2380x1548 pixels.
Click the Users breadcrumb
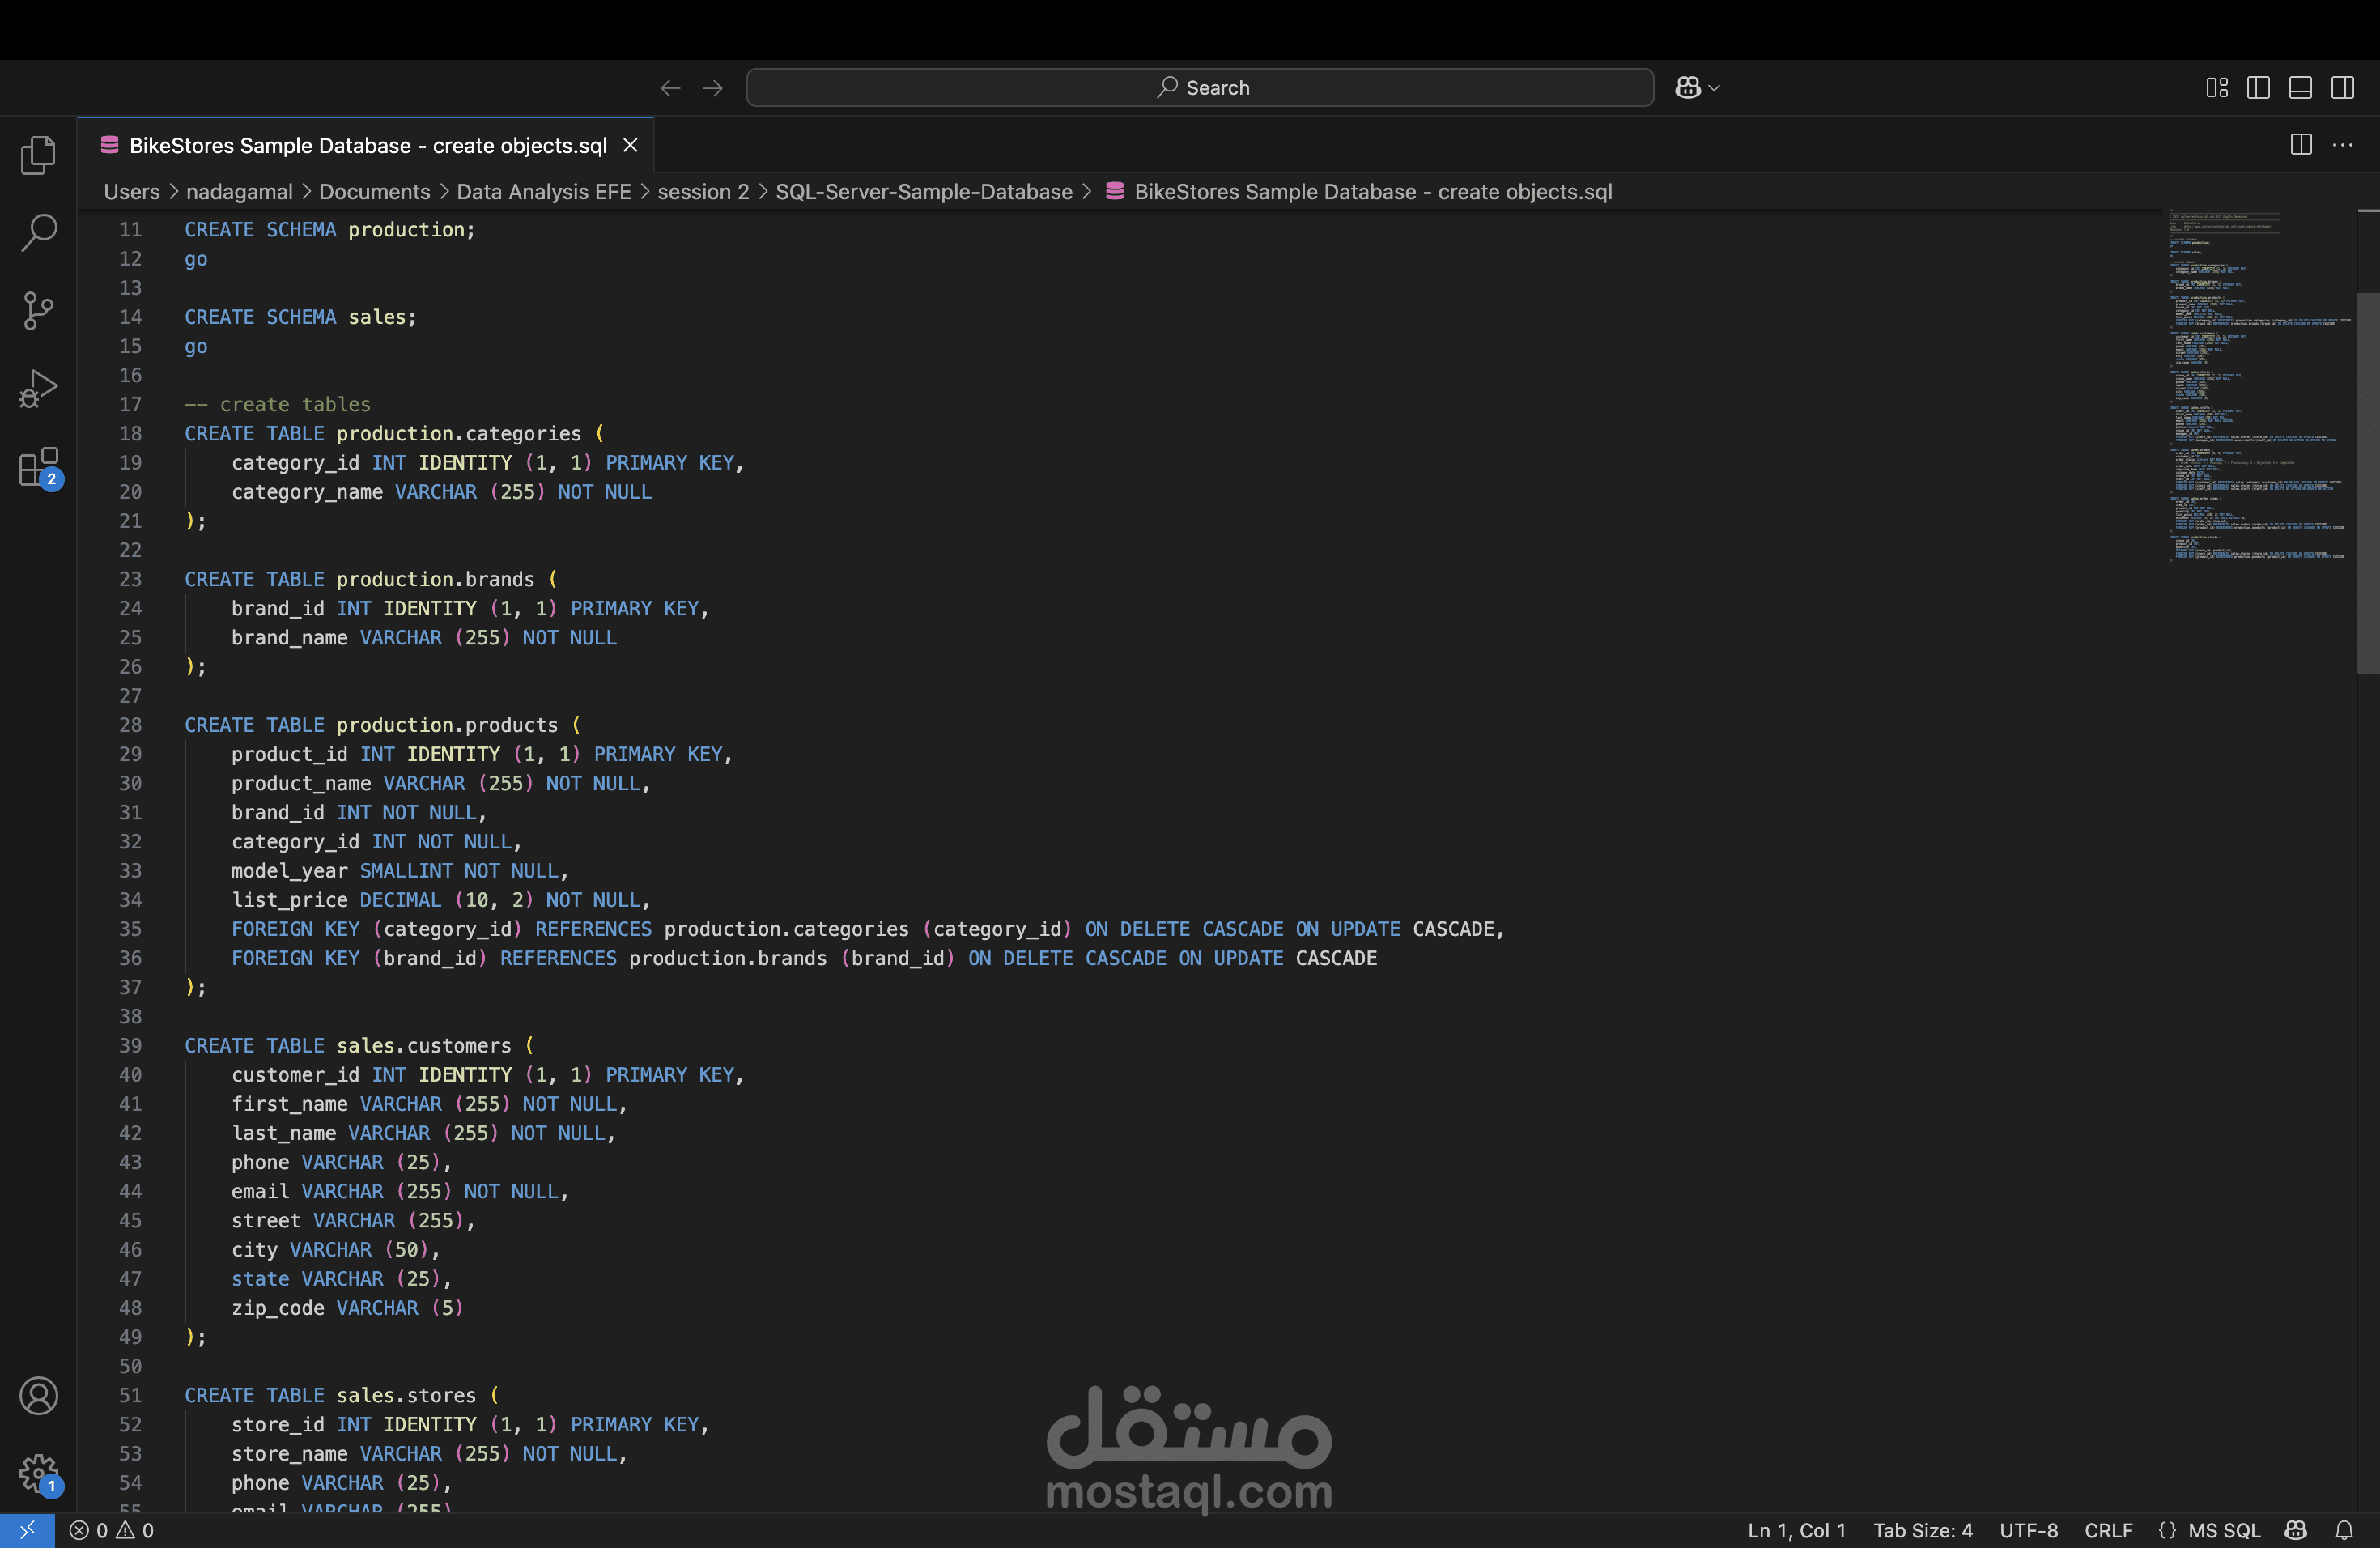pyautogui.click(x=131, y=192)
